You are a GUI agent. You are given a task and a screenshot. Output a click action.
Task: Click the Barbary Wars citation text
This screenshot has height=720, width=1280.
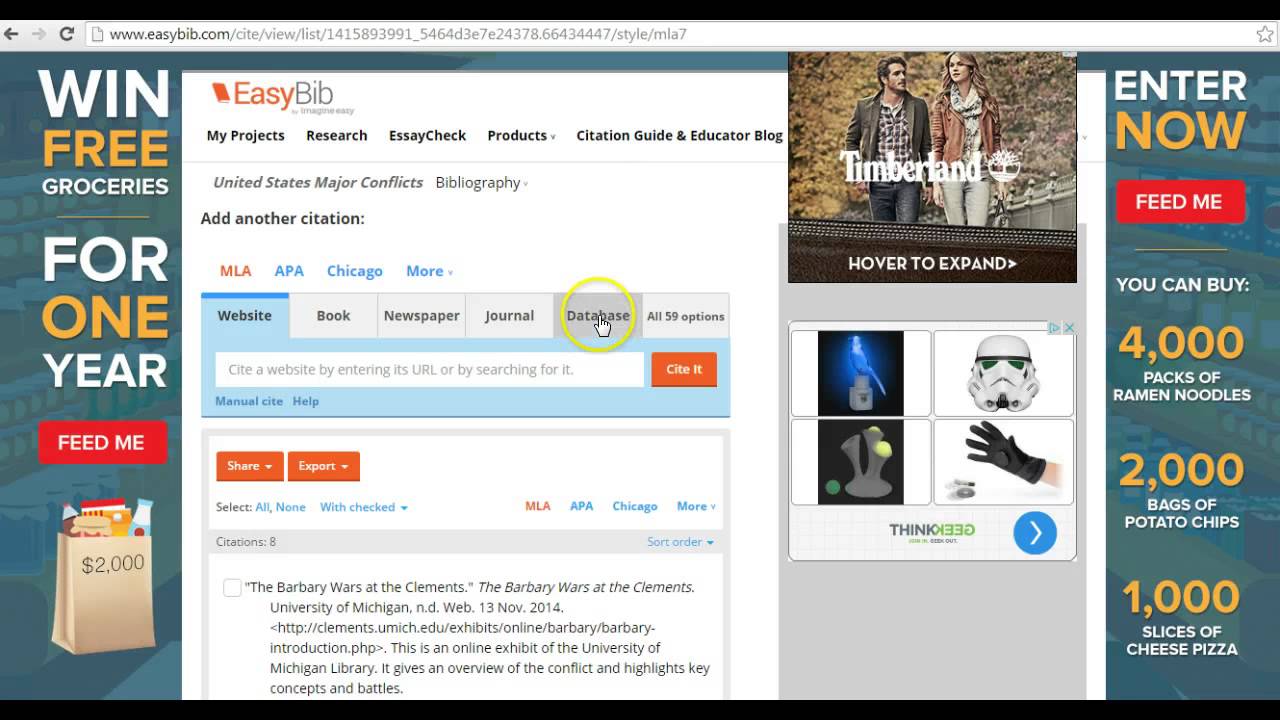point(478,637)
